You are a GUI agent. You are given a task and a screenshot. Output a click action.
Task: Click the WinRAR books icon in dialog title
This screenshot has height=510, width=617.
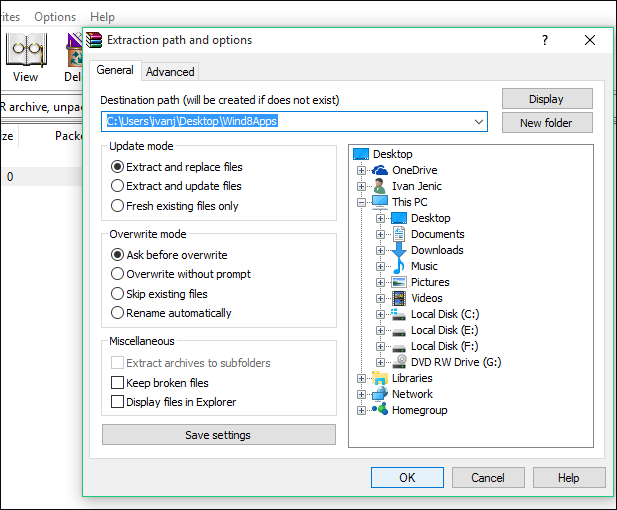[94, 40]
